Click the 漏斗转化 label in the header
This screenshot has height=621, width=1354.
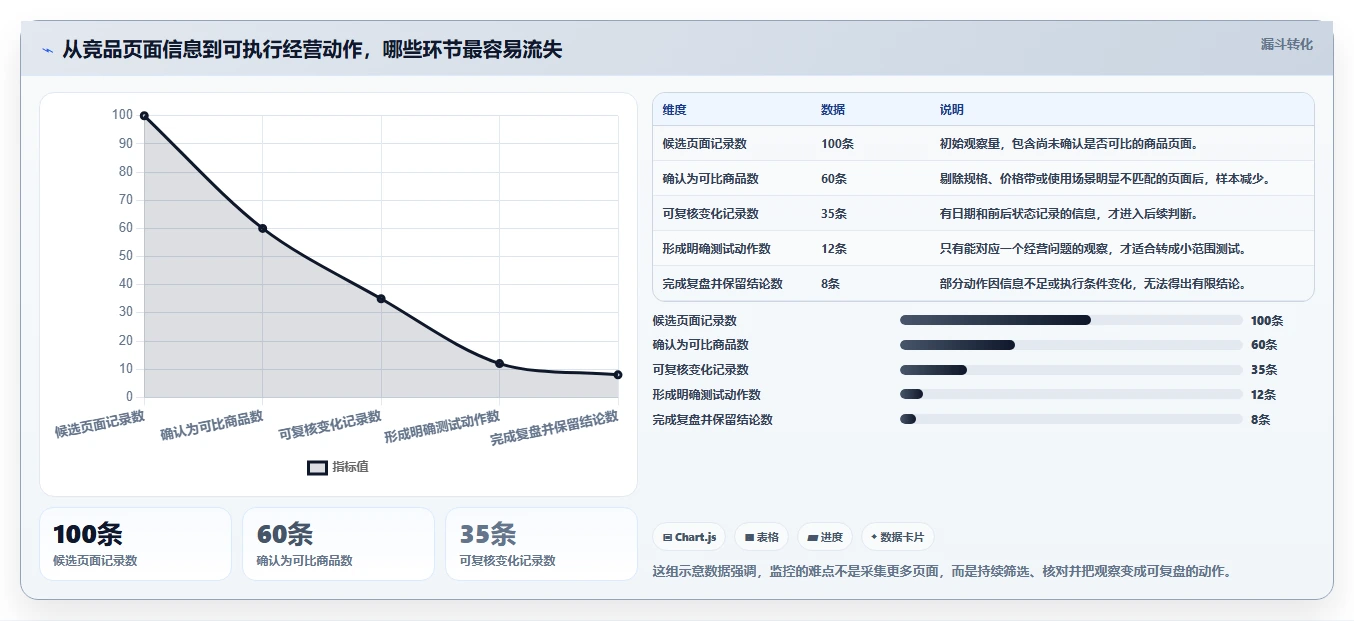pyautogui.click(x=1286, y=44)
